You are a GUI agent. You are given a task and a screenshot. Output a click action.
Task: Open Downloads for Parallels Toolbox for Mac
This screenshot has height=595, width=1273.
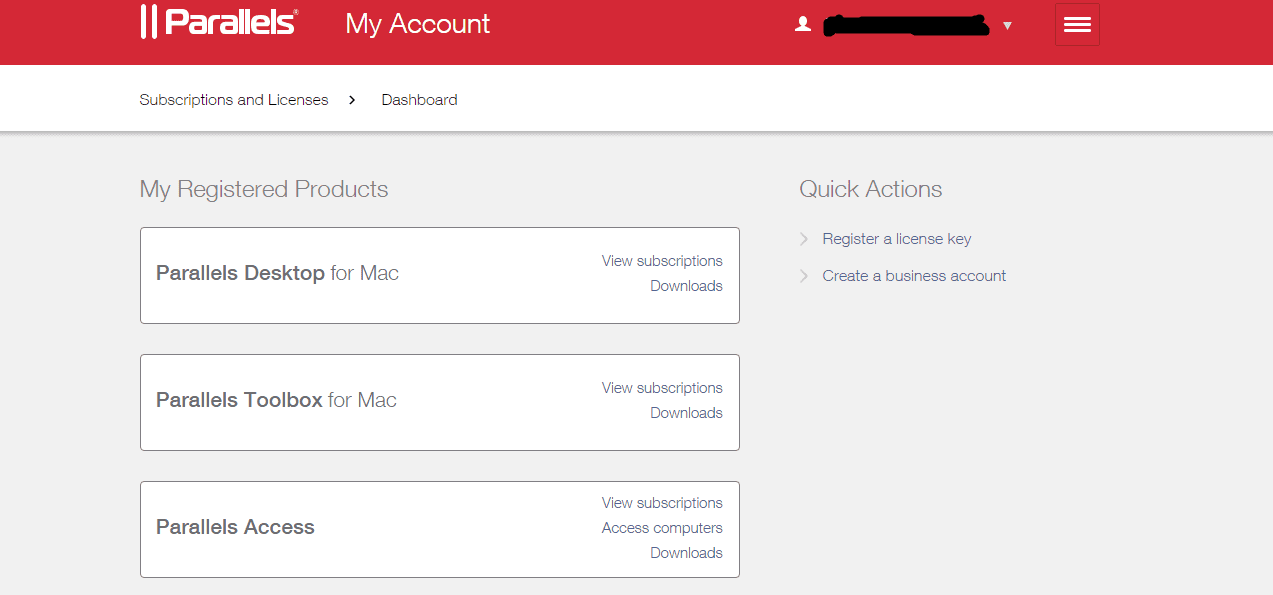point(686,413)
